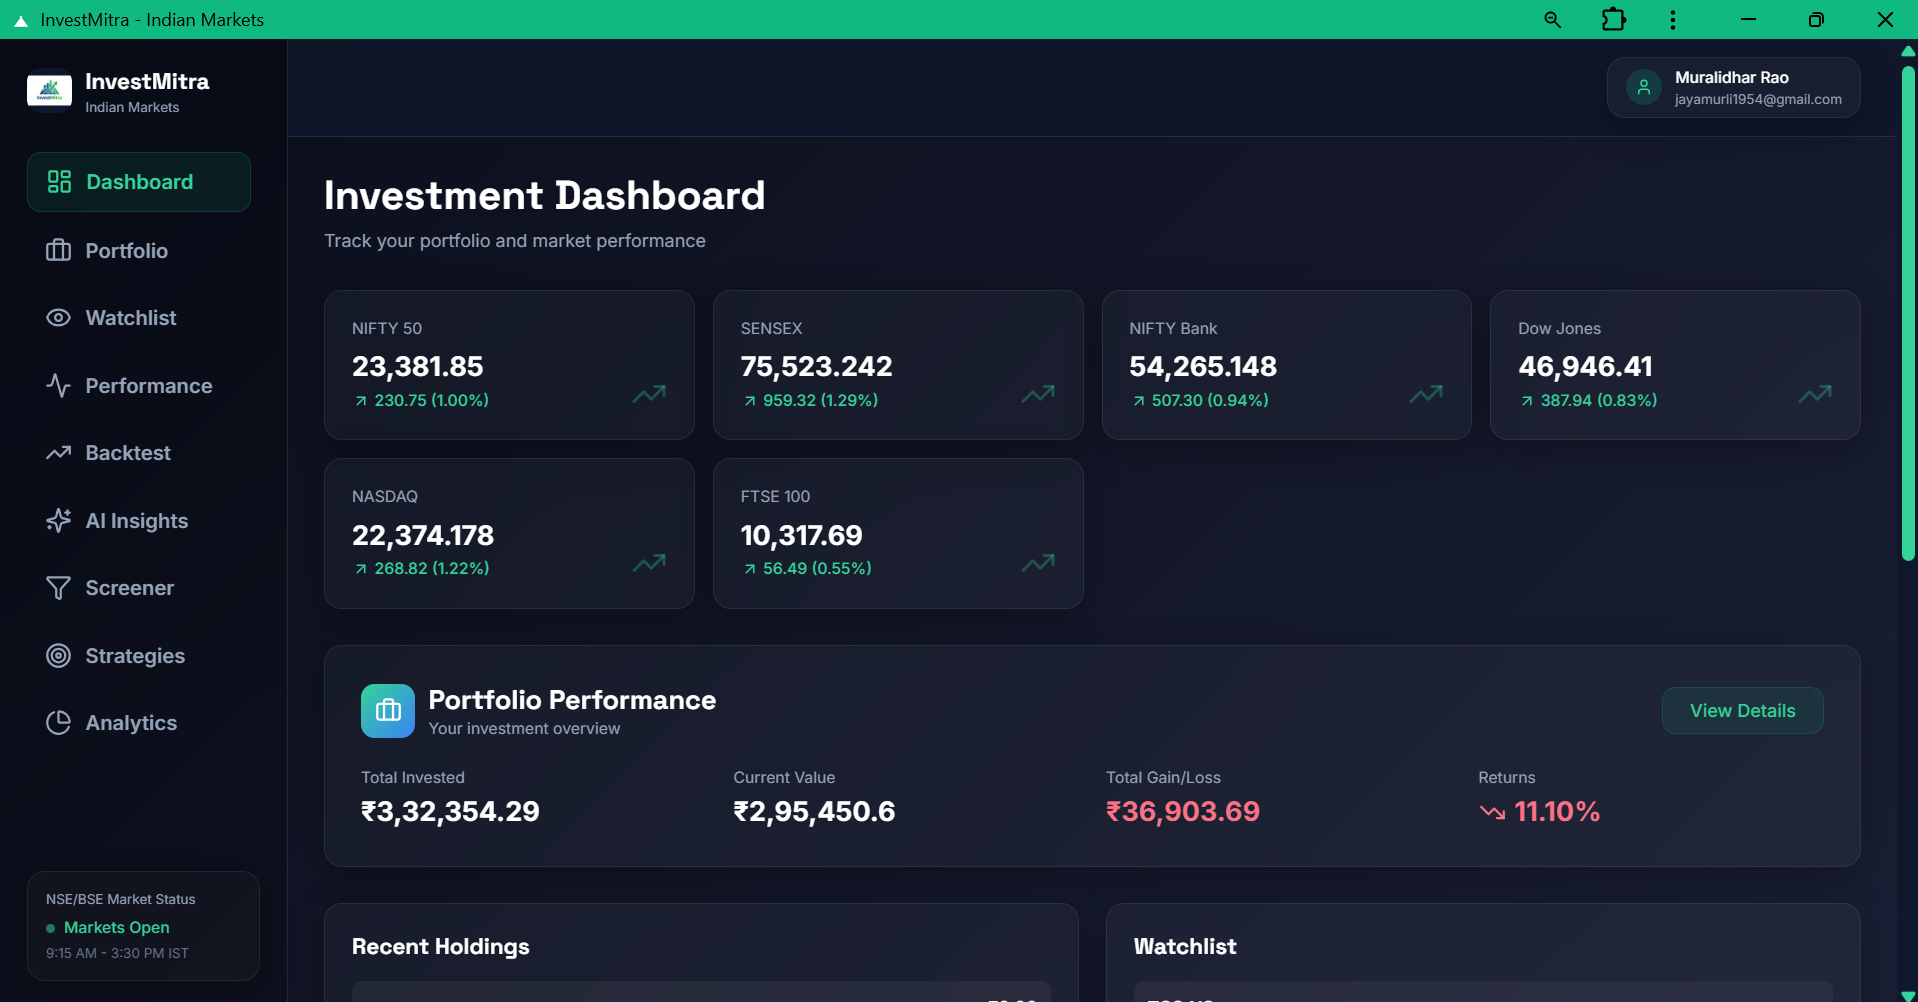Click the Watchlist eye icon
Screen dimensions: 1918x1002
(58, 318)
